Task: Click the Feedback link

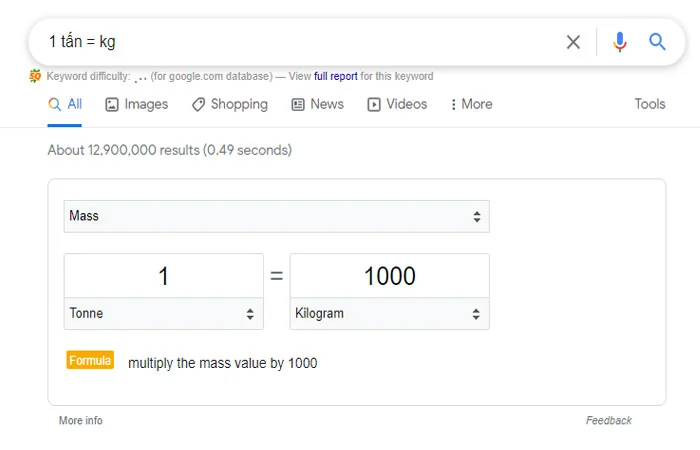Action: (x=609, y=421)
